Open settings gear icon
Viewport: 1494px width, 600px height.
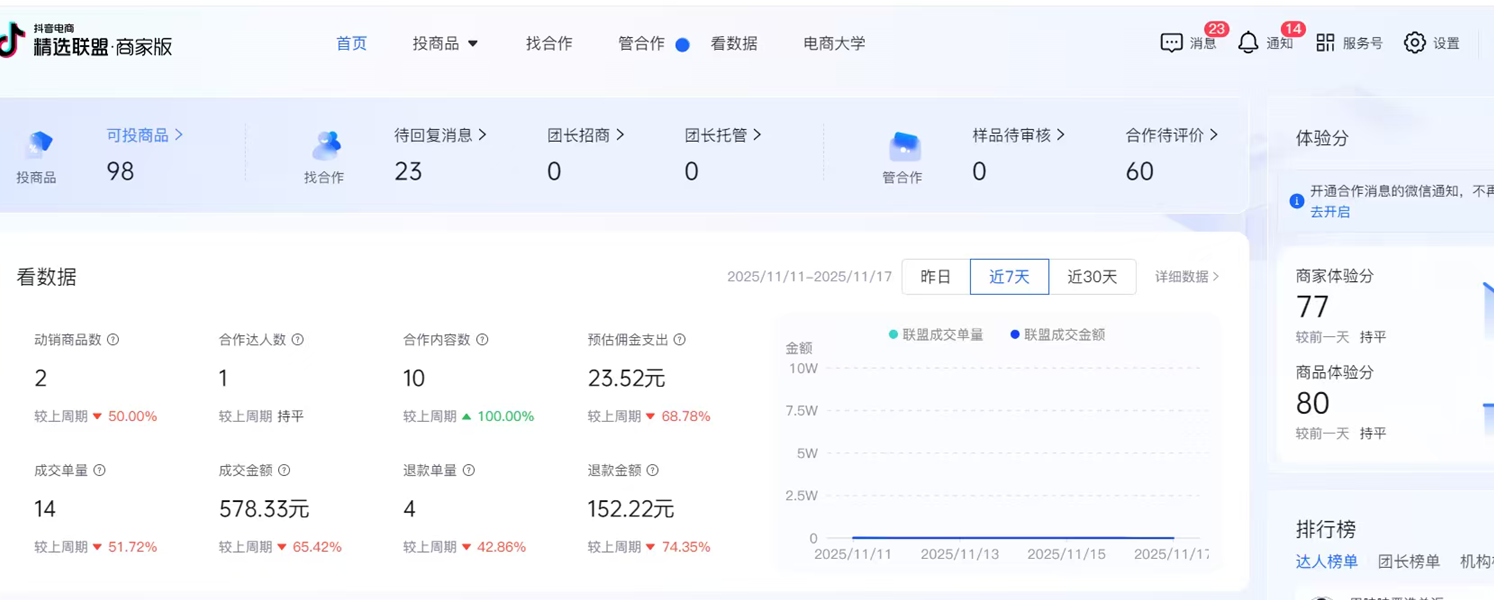click(x=1414, y=43)
